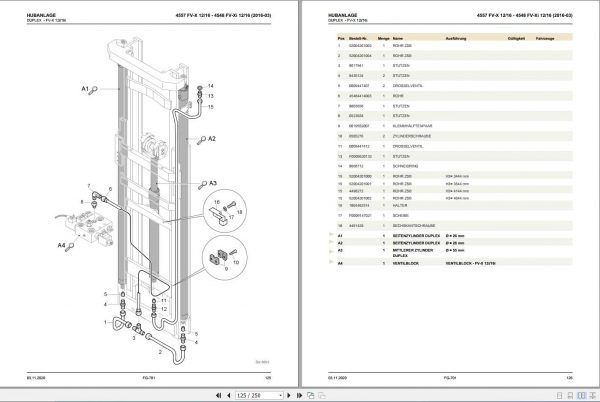Click callout number 10 in detail circle
Image resolution: width=600 pixels, height=402 pixels.
click(x=236, y=262)
